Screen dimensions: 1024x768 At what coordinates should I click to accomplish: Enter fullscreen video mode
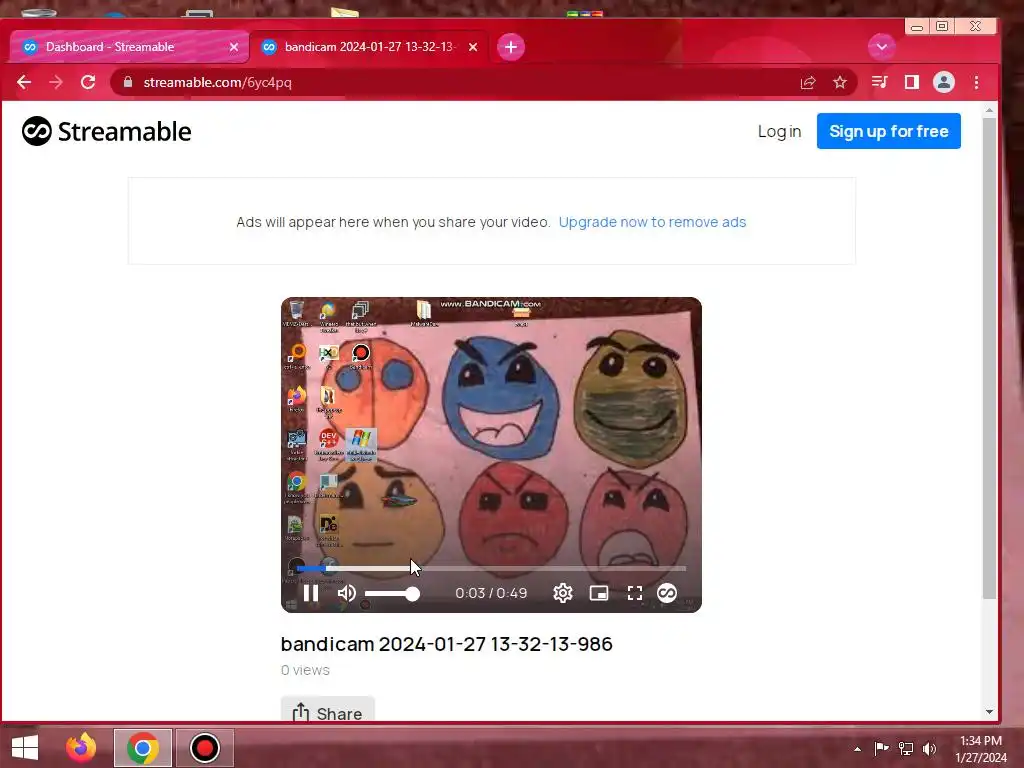635,593
